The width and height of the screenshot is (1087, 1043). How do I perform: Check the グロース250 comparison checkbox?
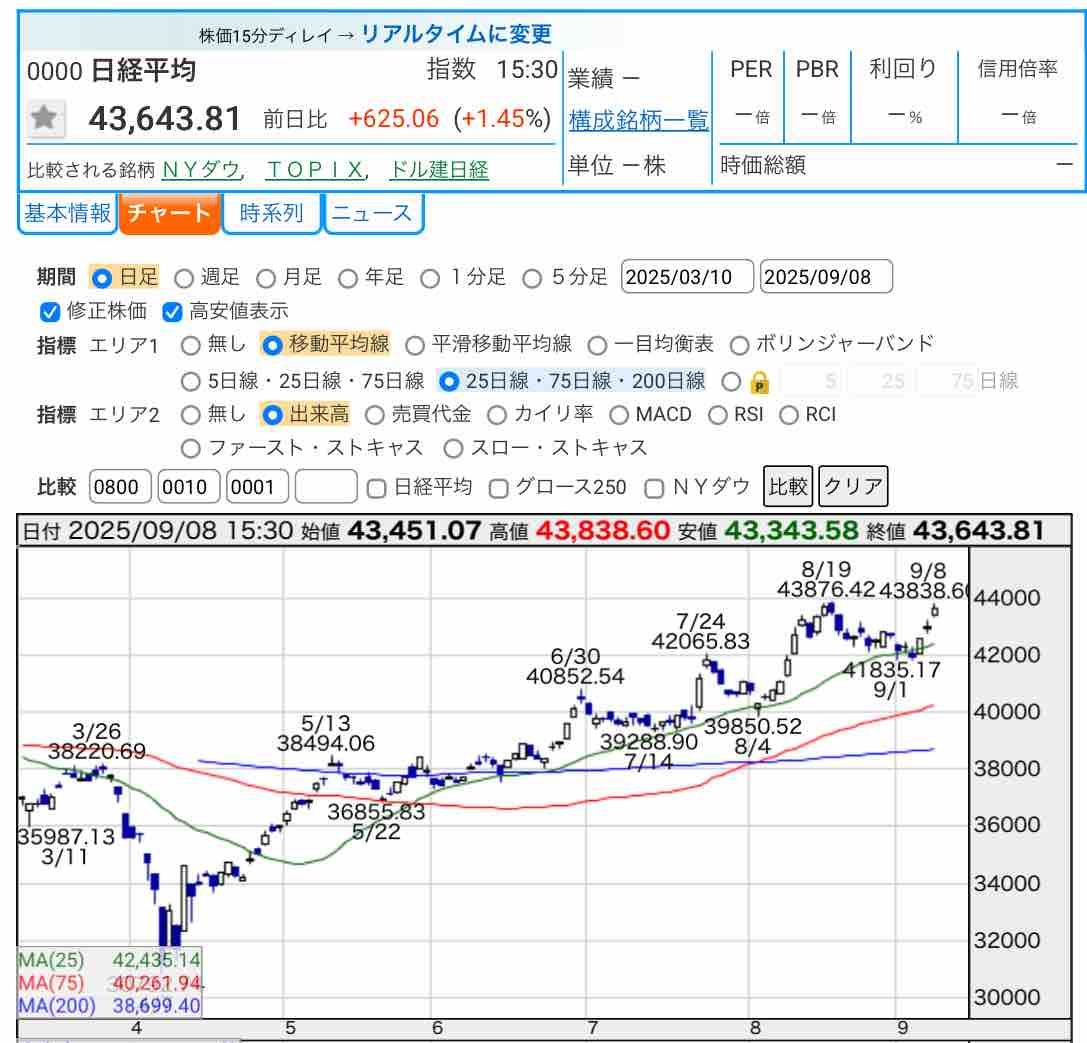[x=498, y=489]
